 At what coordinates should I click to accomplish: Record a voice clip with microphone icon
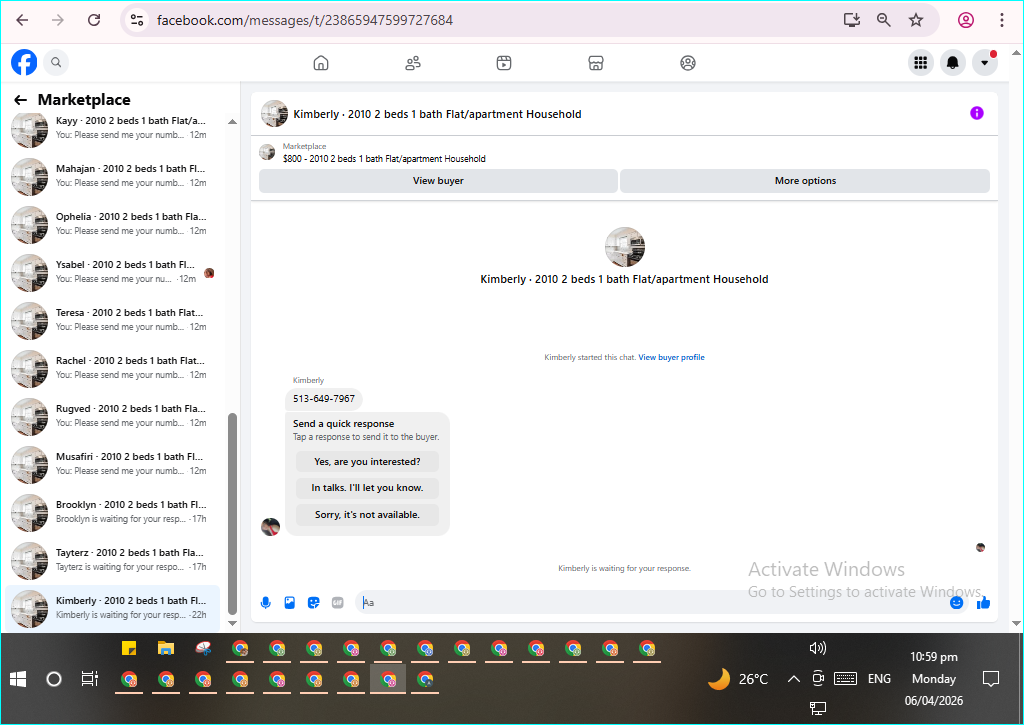pos(266,603)
